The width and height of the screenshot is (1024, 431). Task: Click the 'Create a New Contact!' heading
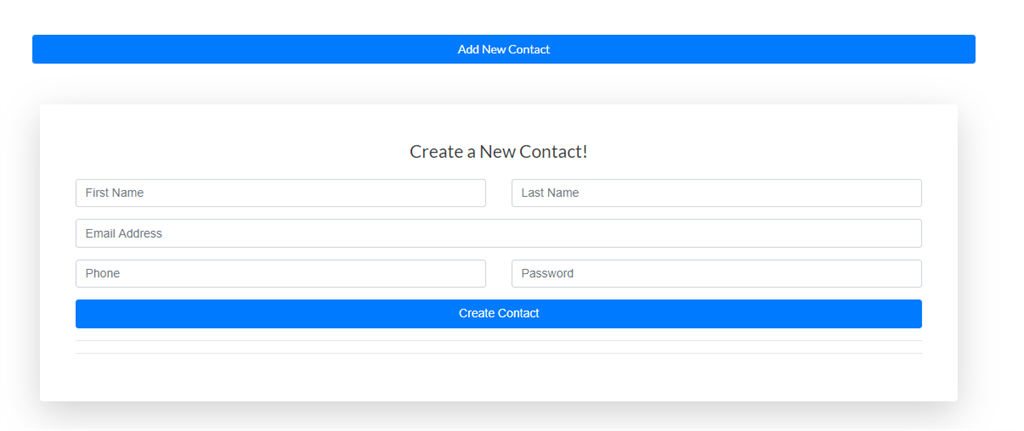(498, 152)
